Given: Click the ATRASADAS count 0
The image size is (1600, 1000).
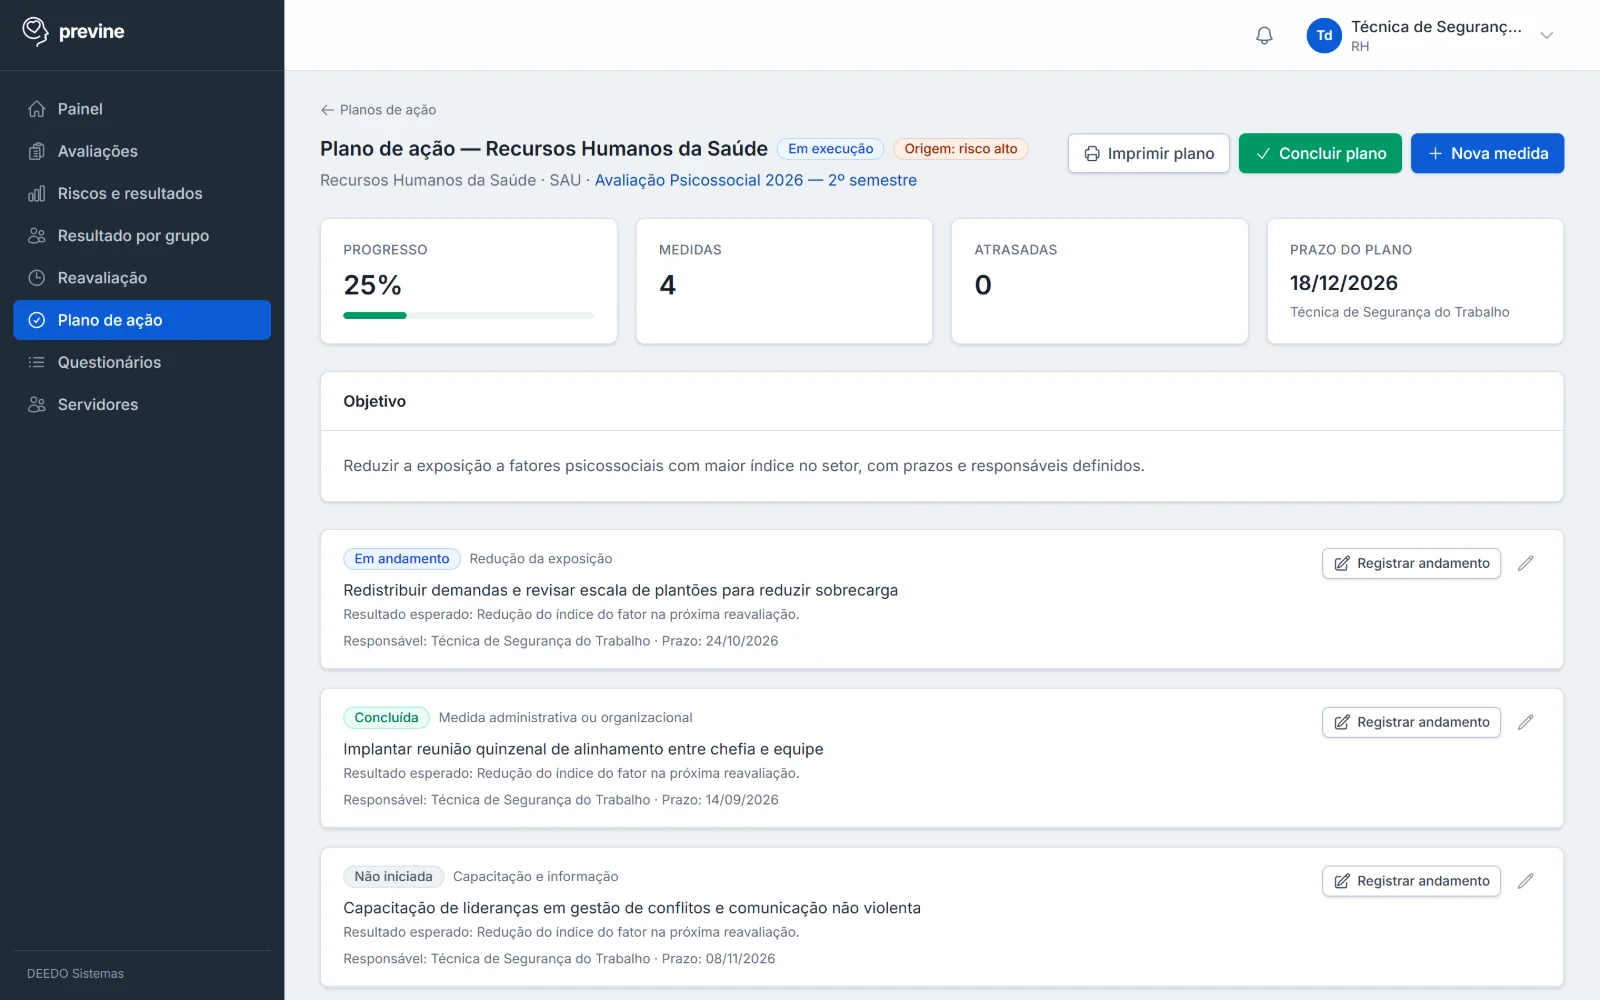Looking at the screenshot, I should click(x=983, y=285).
